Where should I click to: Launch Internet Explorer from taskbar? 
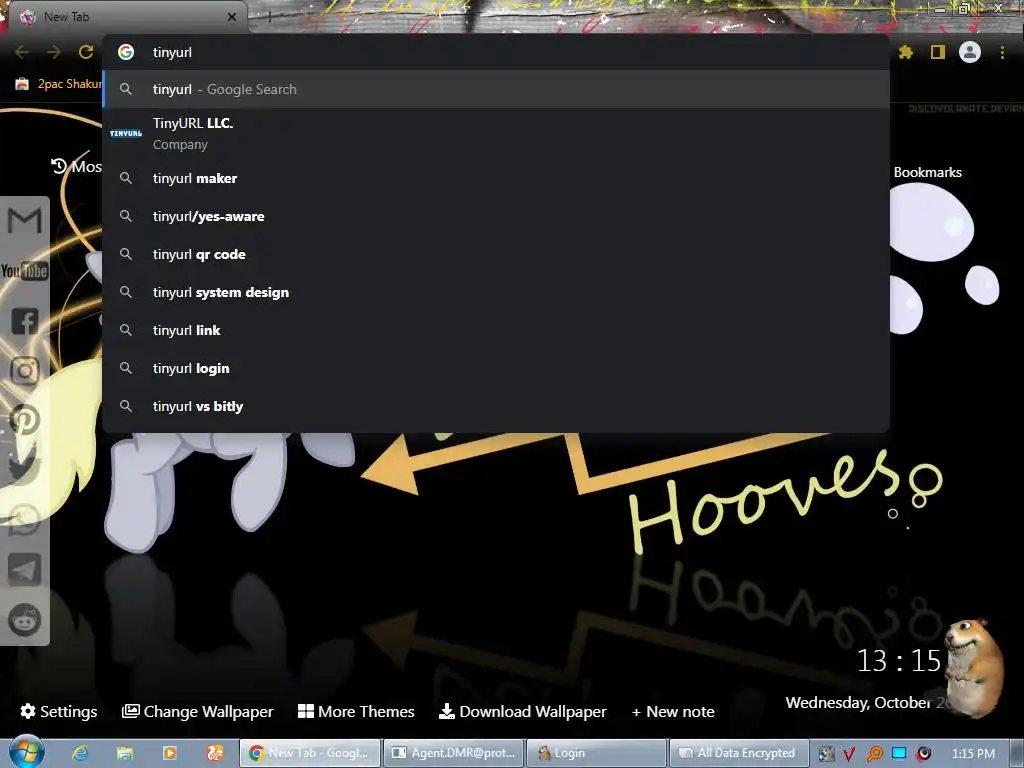click(80, 753)
